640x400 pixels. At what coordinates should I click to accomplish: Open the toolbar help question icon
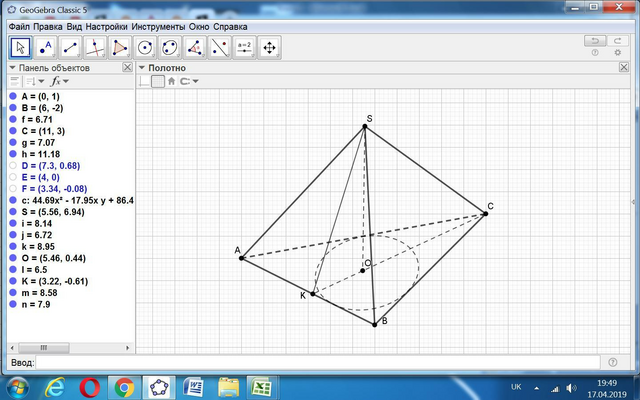click(595, 53)
